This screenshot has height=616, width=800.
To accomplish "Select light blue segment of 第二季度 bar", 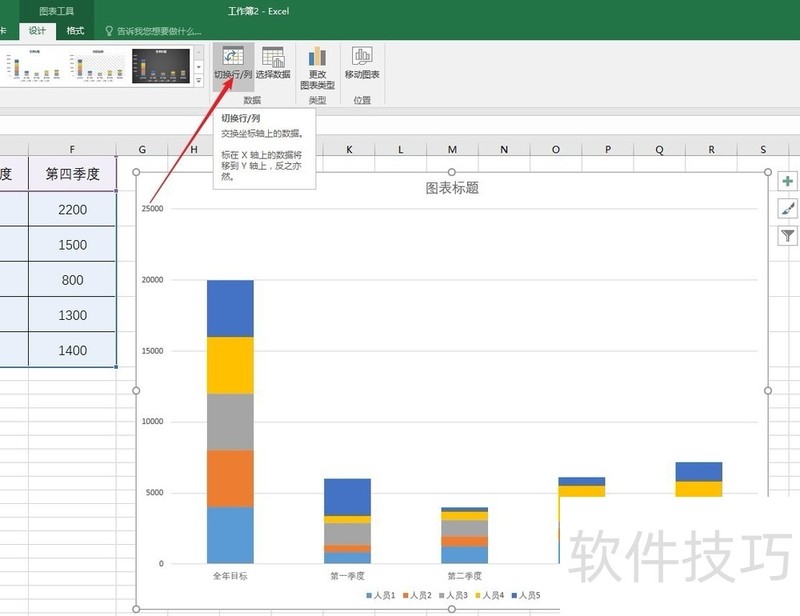I will click(x=464, y=555).
